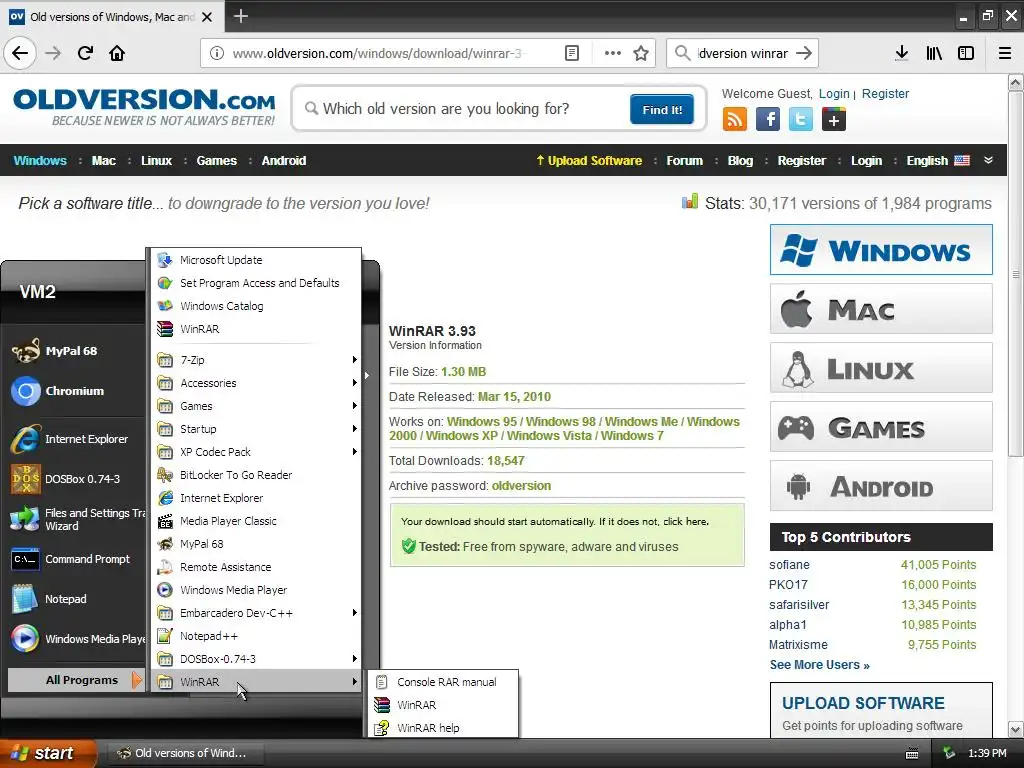Open Microsoft Update menu entry
This screenshot has height=768, width=1024.
(x=257, y=260)
